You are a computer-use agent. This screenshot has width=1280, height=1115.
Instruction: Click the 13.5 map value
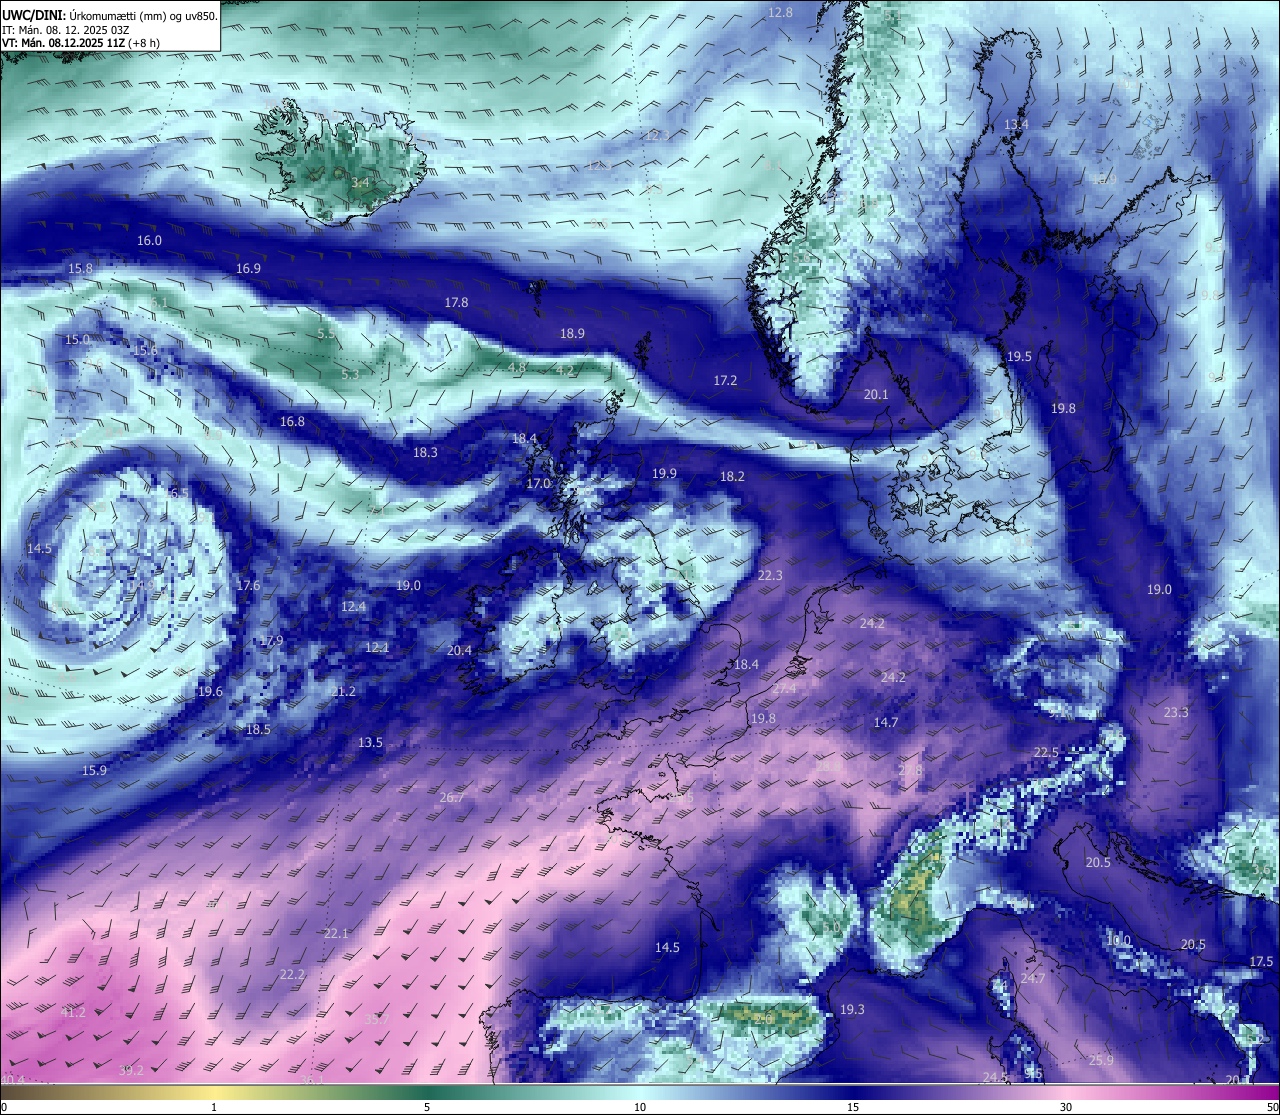click(370, 742)
